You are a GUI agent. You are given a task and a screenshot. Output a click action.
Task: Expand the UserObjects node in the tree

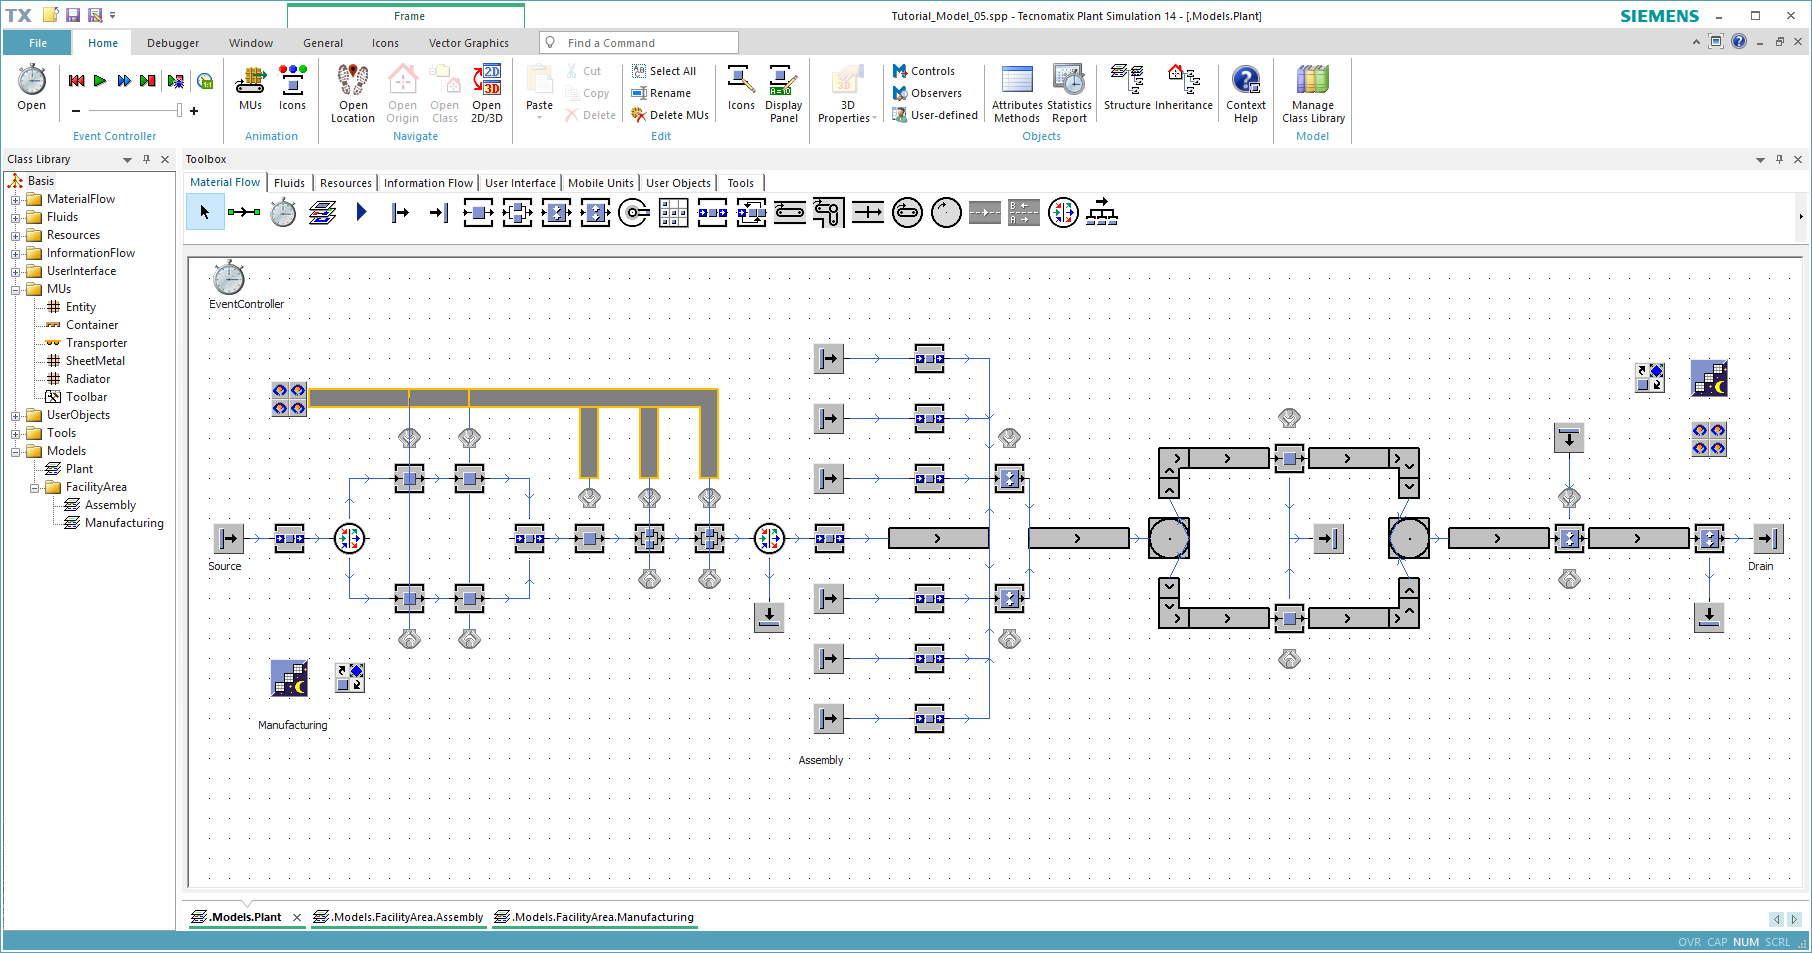coord(16,414)
